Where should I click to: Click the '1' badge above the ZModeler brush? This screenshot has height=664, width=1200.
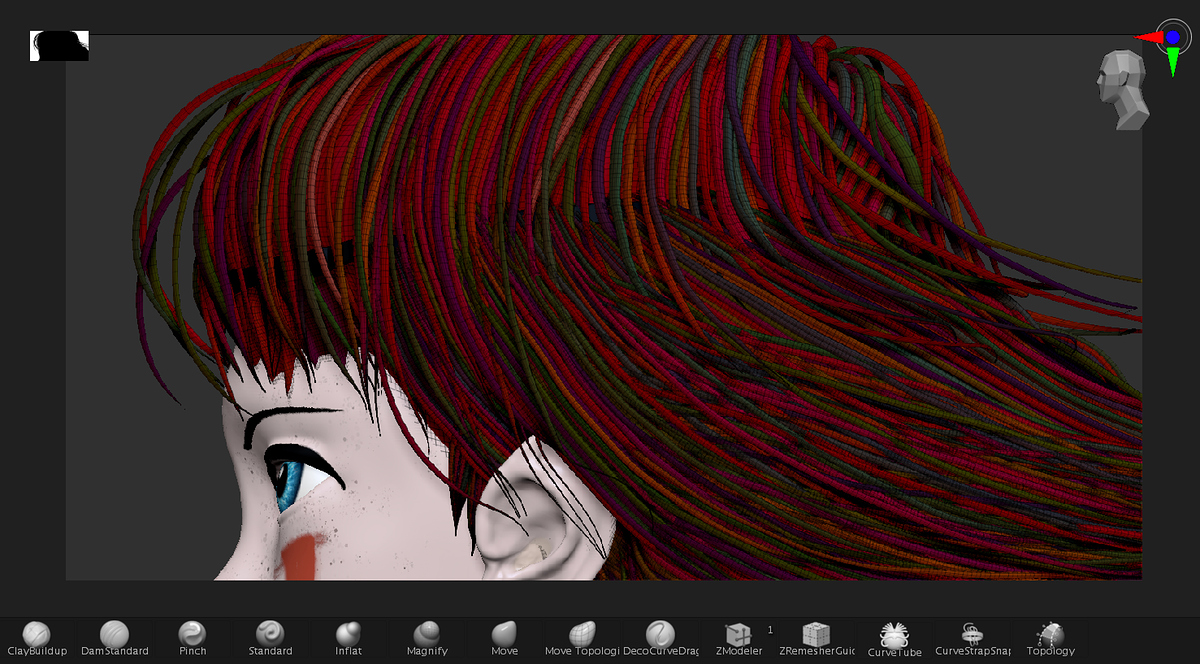pyautogui.click(x=770, y=629)
